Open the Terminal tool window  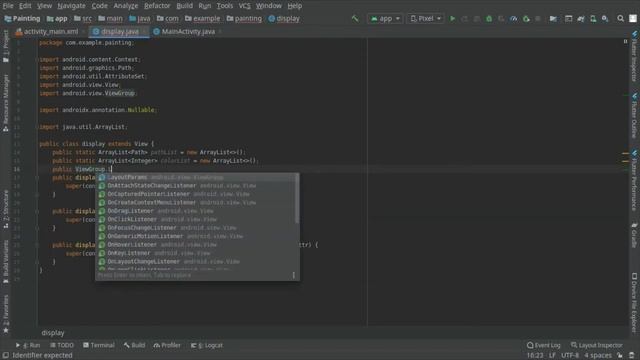(99, 345)
